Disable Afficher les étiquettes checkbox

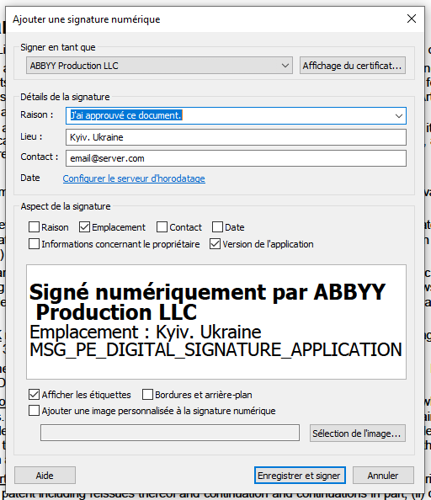34,394
